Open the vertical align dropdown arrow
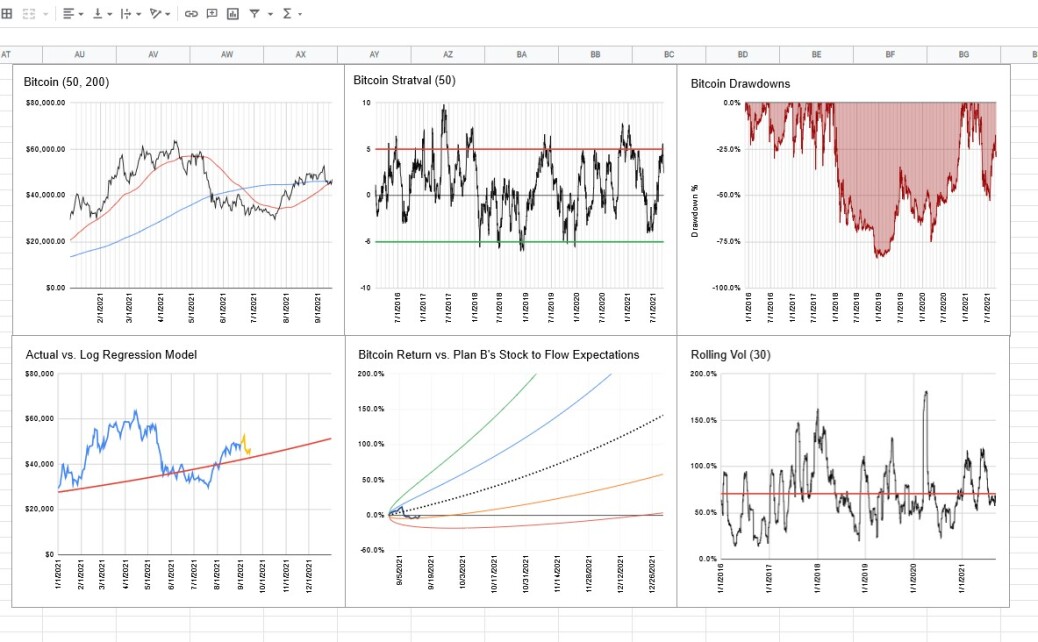 (110, 14)
